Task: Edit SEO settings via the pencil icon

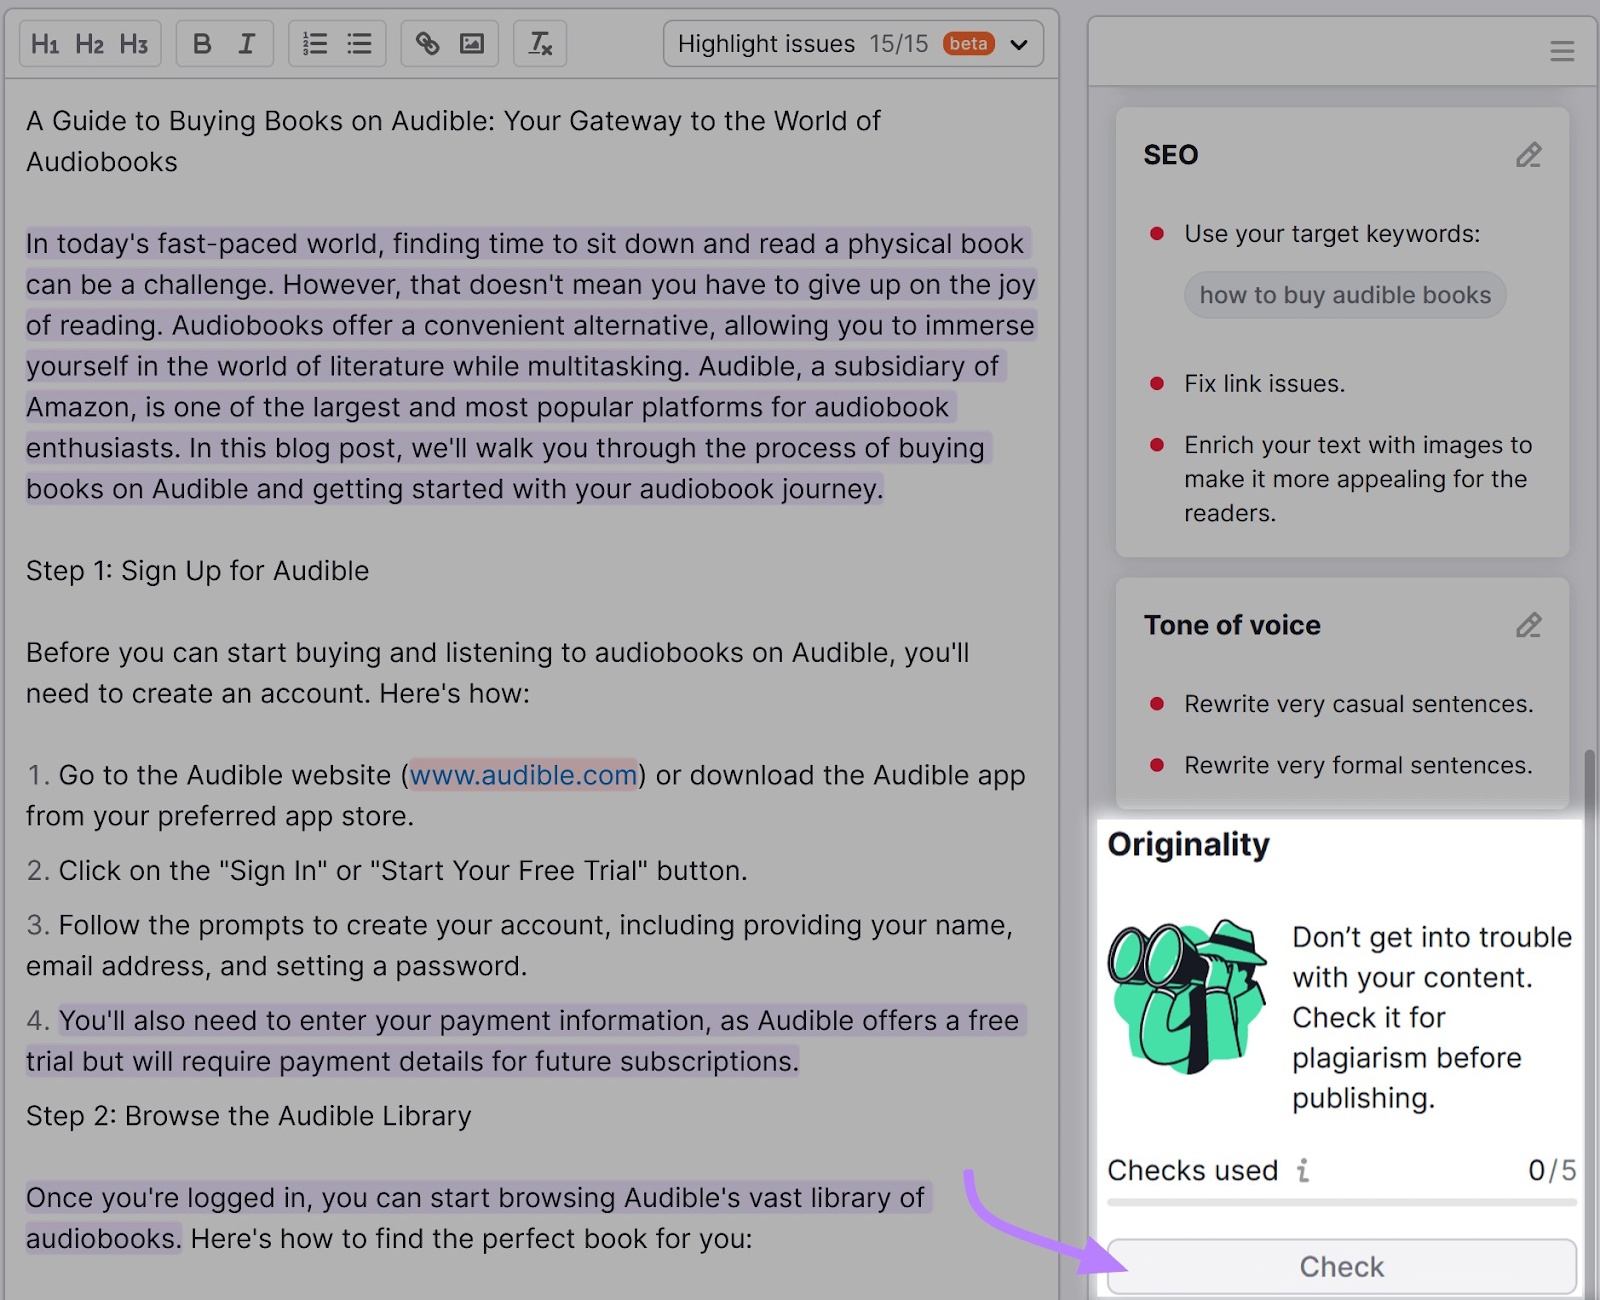Action: pyautogui.click(x=1528, y=156)
